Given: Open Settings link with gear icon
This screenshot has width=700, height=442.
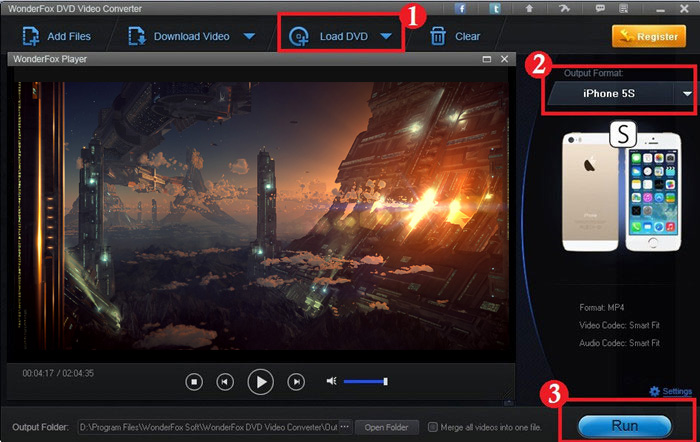Looking at the screenshot, I should pos(671,392).
